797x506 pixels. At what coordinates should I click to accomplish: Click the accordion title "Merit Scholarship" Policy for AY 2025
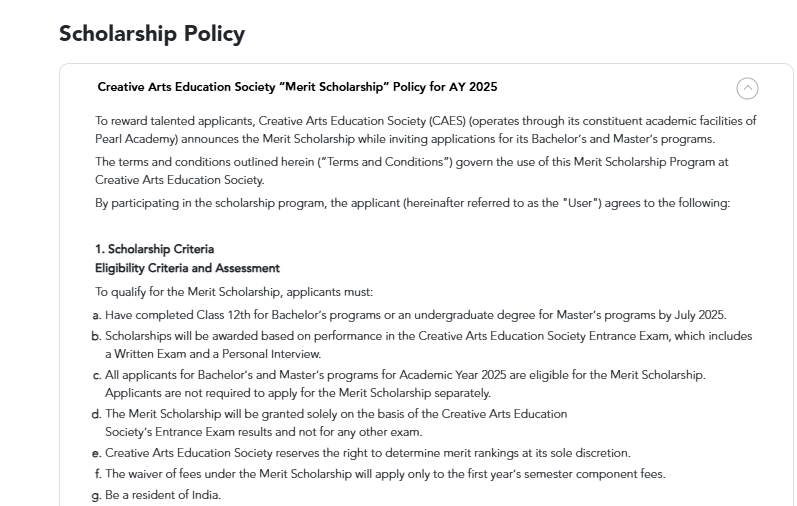click(x=297, y=87)
